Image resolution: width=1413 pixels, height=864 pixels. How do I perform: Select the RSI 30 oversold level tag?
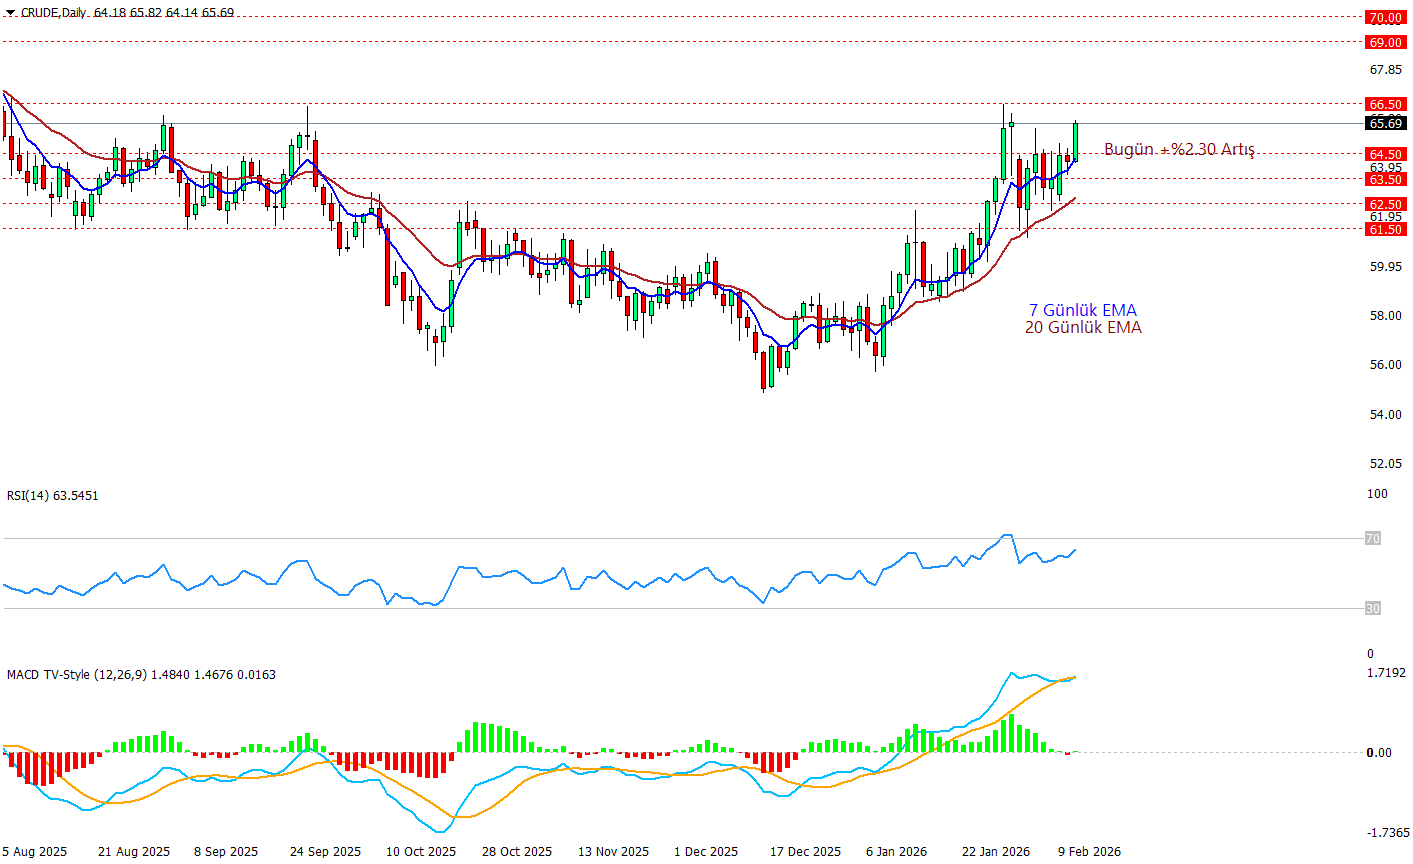[x=1373, y=608]
